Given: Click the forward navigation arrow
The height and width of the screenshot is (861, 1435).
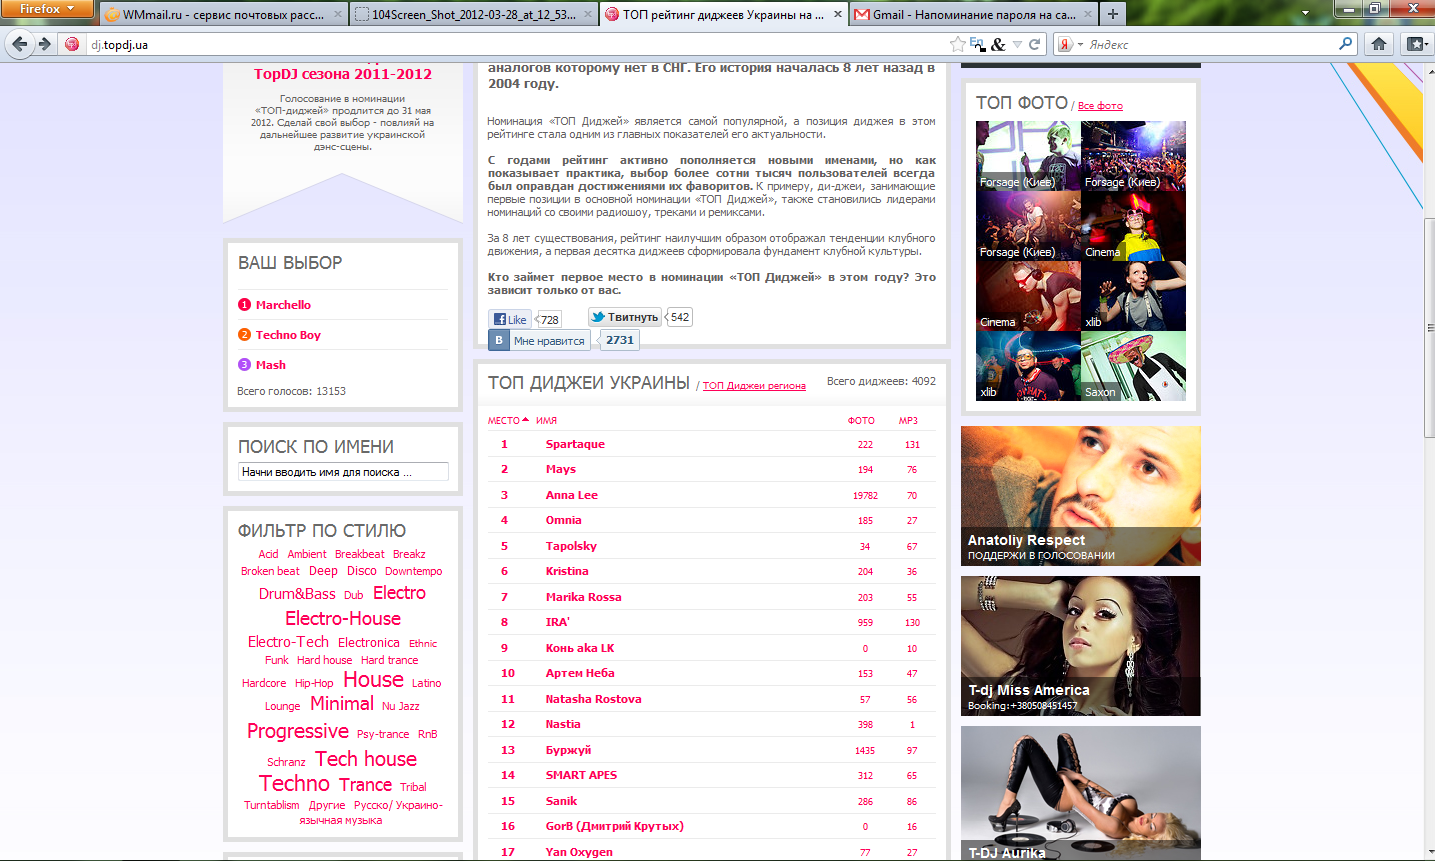Looking at the screenshot, I should point(44,44).
